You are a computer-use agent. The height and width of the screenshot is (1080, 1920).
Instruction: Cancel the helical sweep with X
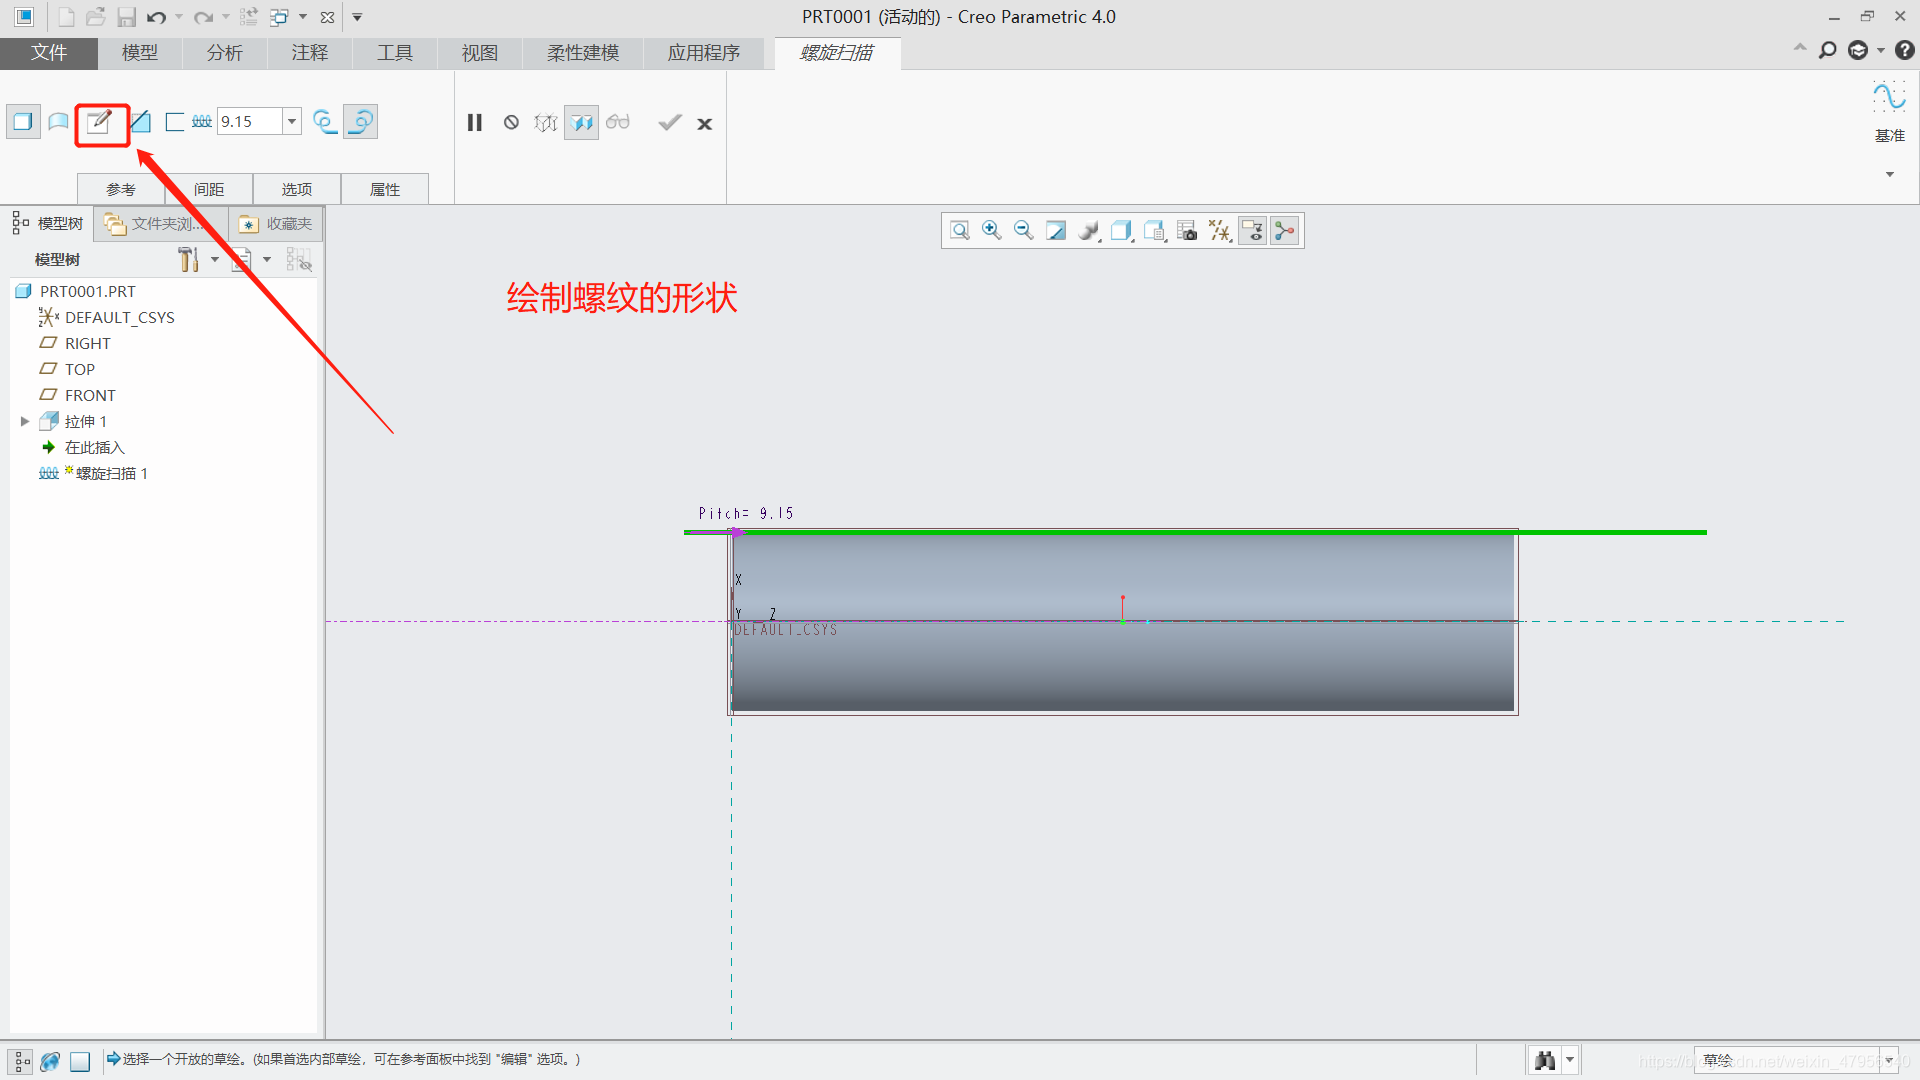point(705,124)
